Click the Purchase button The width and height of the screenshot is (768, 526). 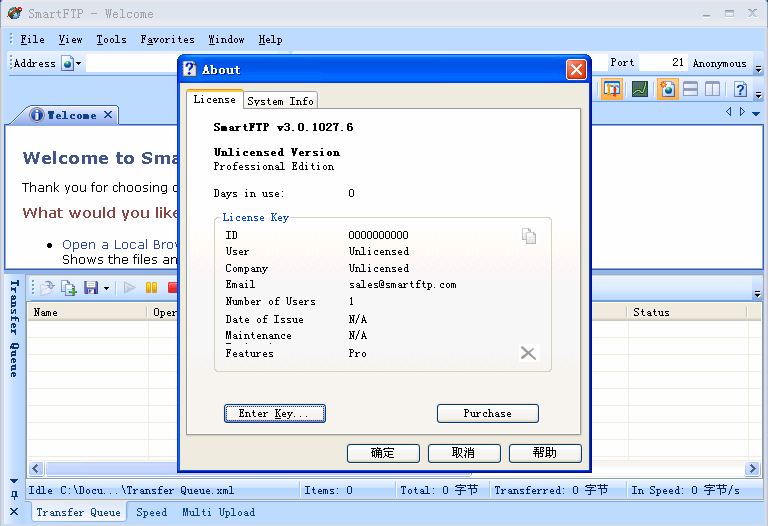(487, 413)
